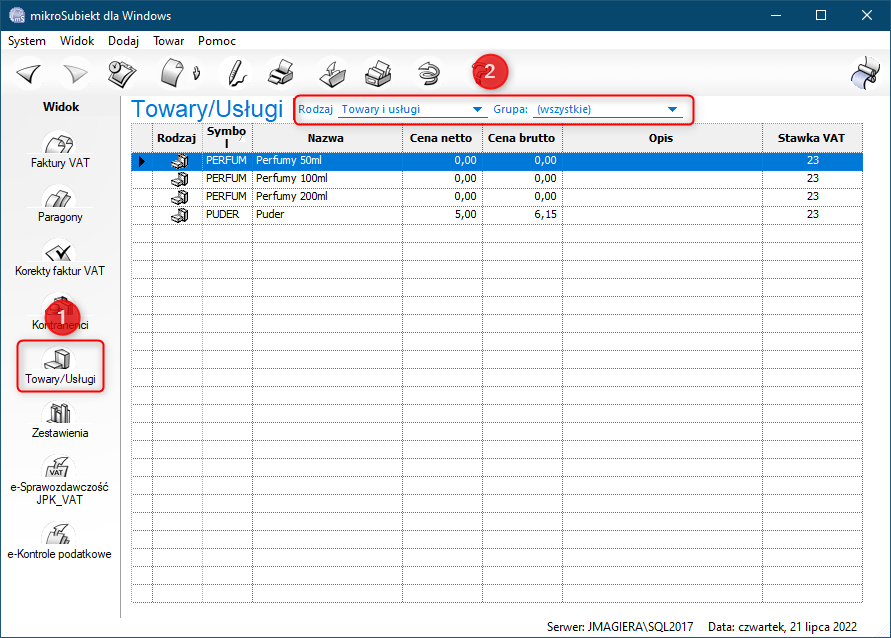Click the Towary/Usługi page heading
This screenshot has width=891, height=638.
(x=207, y=109)
